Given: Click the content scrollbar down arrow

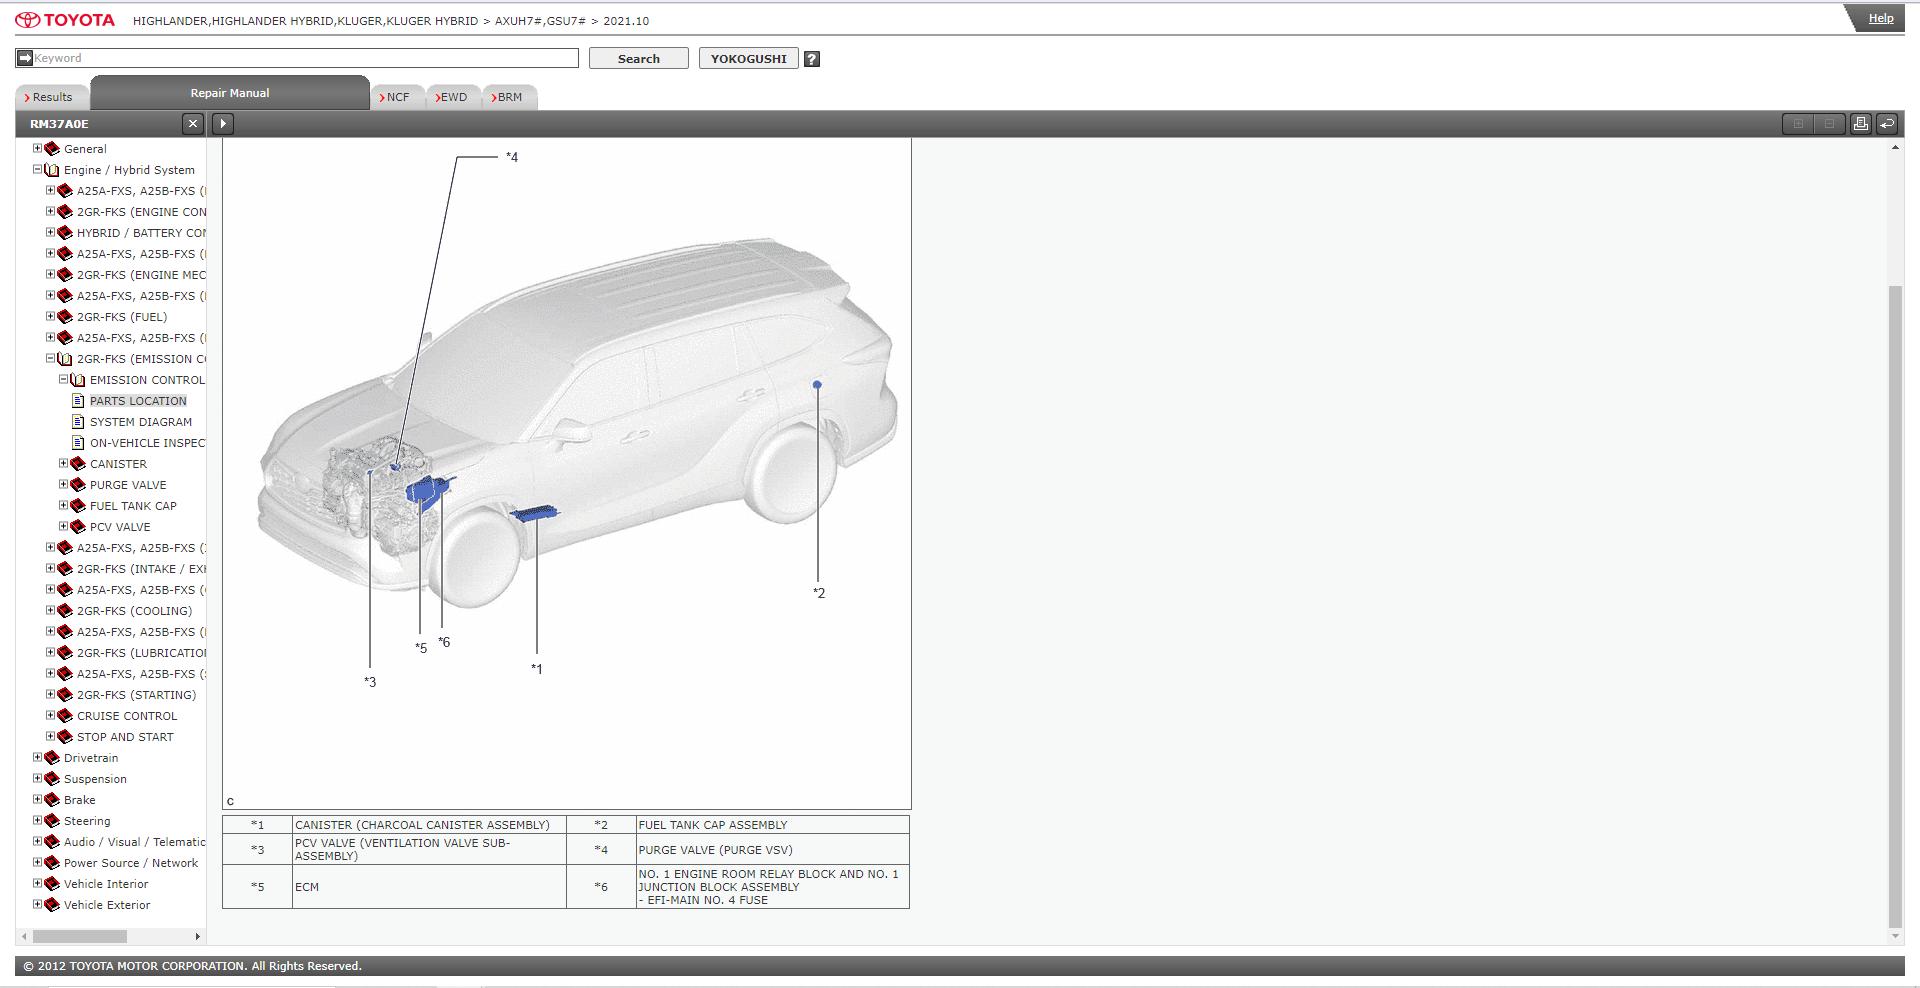Looking at the screenshot, I should [1895, 937].
